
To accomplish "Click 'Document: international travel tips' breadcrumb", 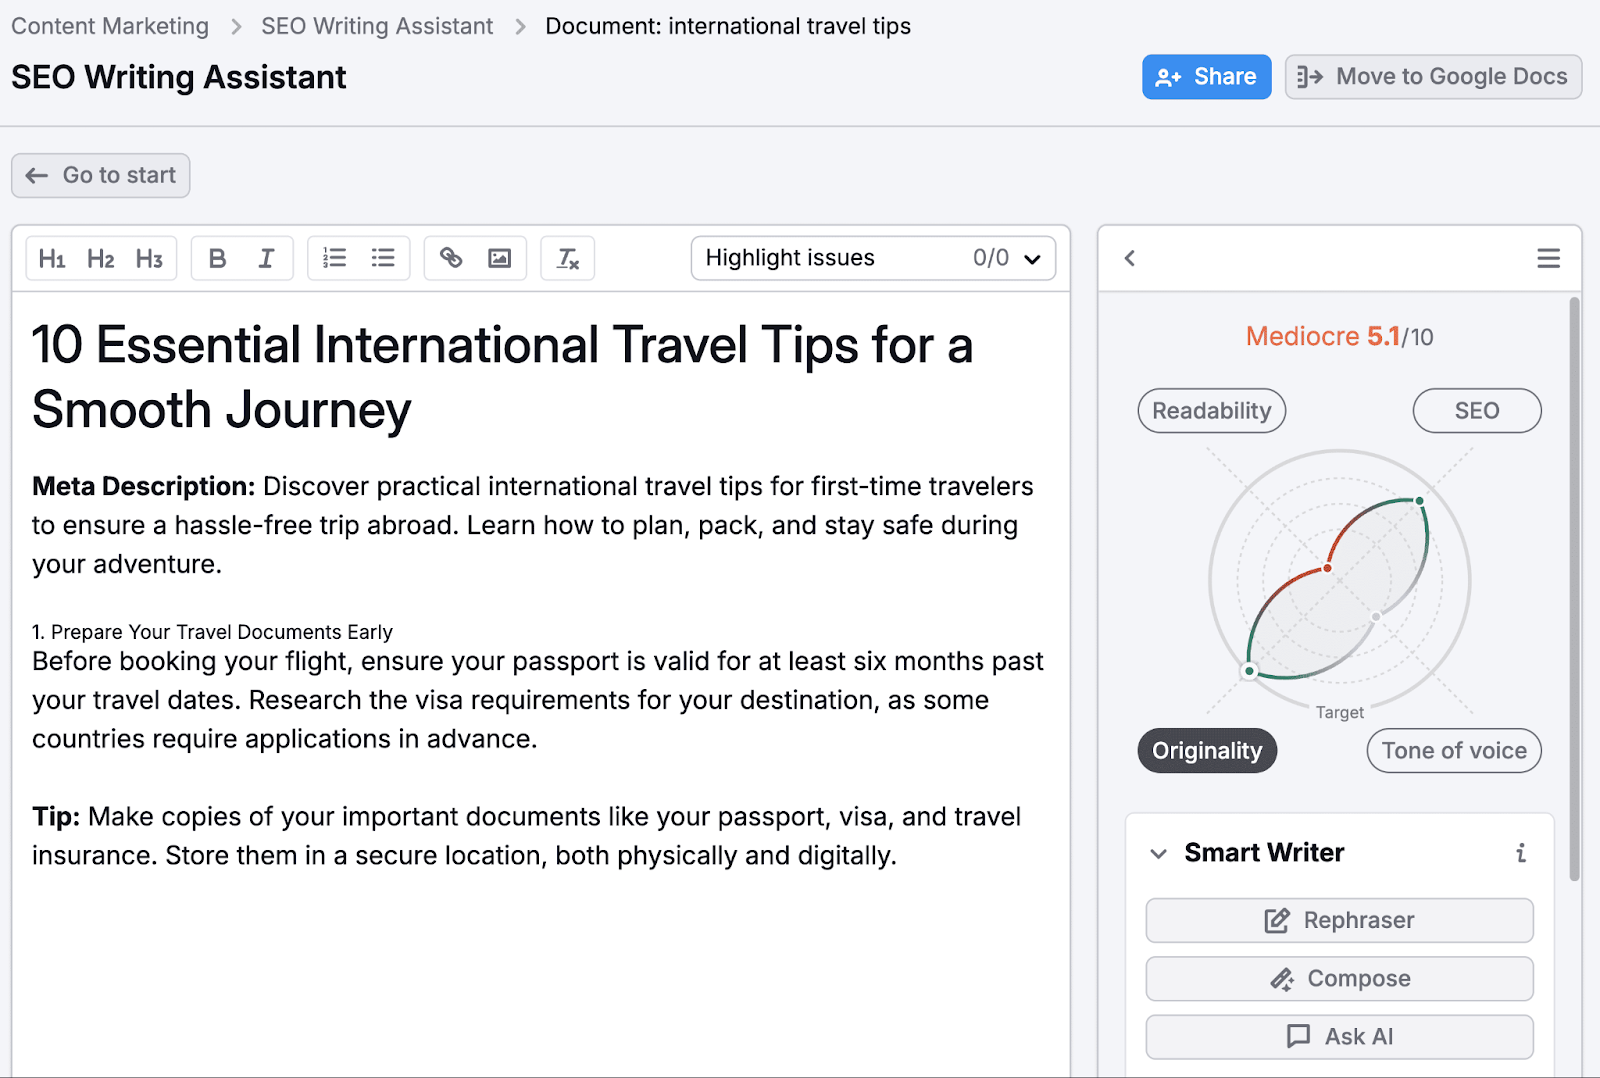I will tap(728, 26).
